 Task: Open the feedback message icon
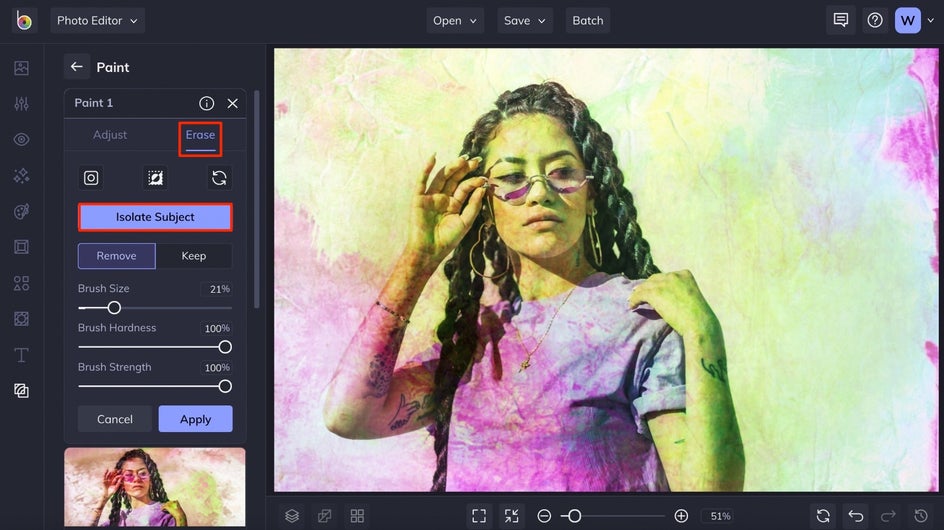point(840,20)
